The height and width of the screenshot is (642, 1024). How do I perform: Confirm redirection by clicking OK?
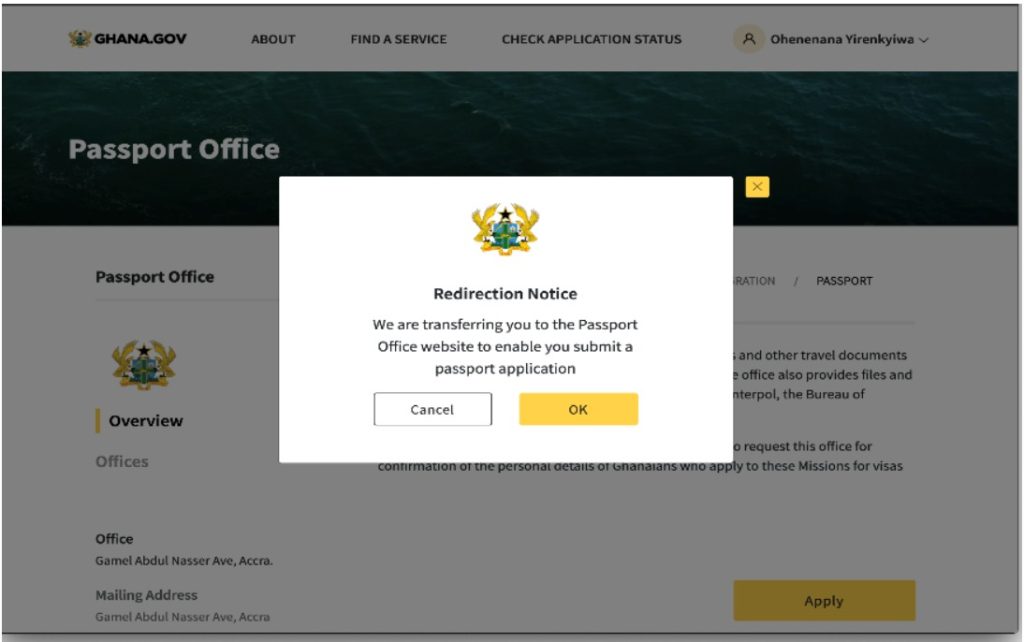pos(577,409)
